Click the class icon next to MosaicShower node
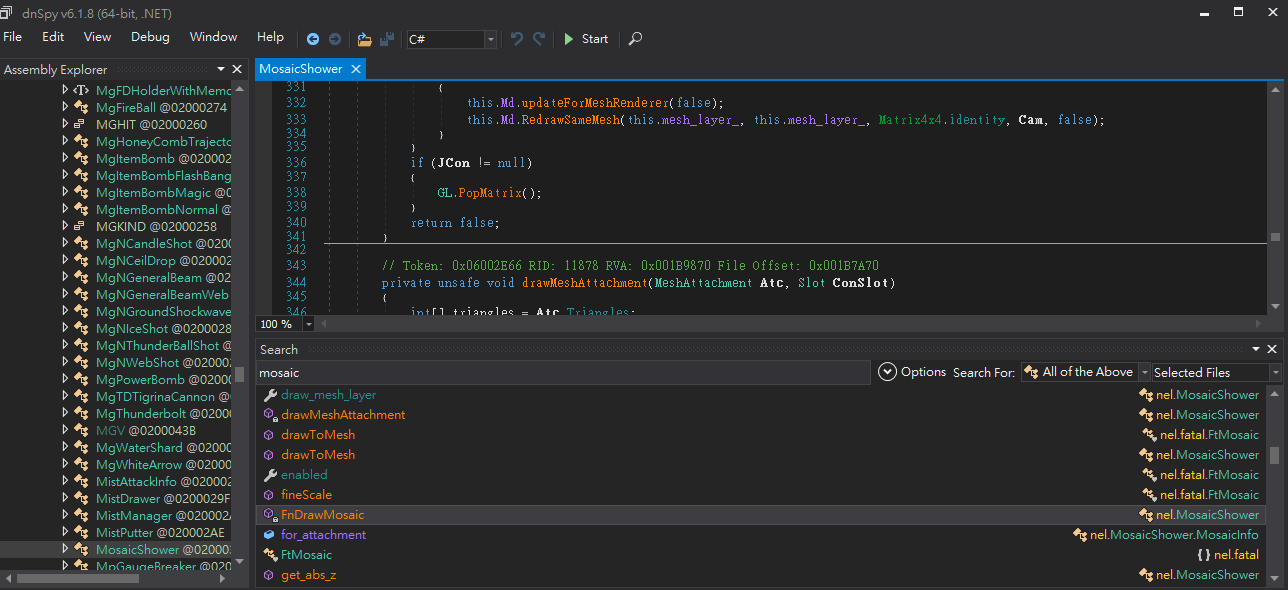 (81, 549)
